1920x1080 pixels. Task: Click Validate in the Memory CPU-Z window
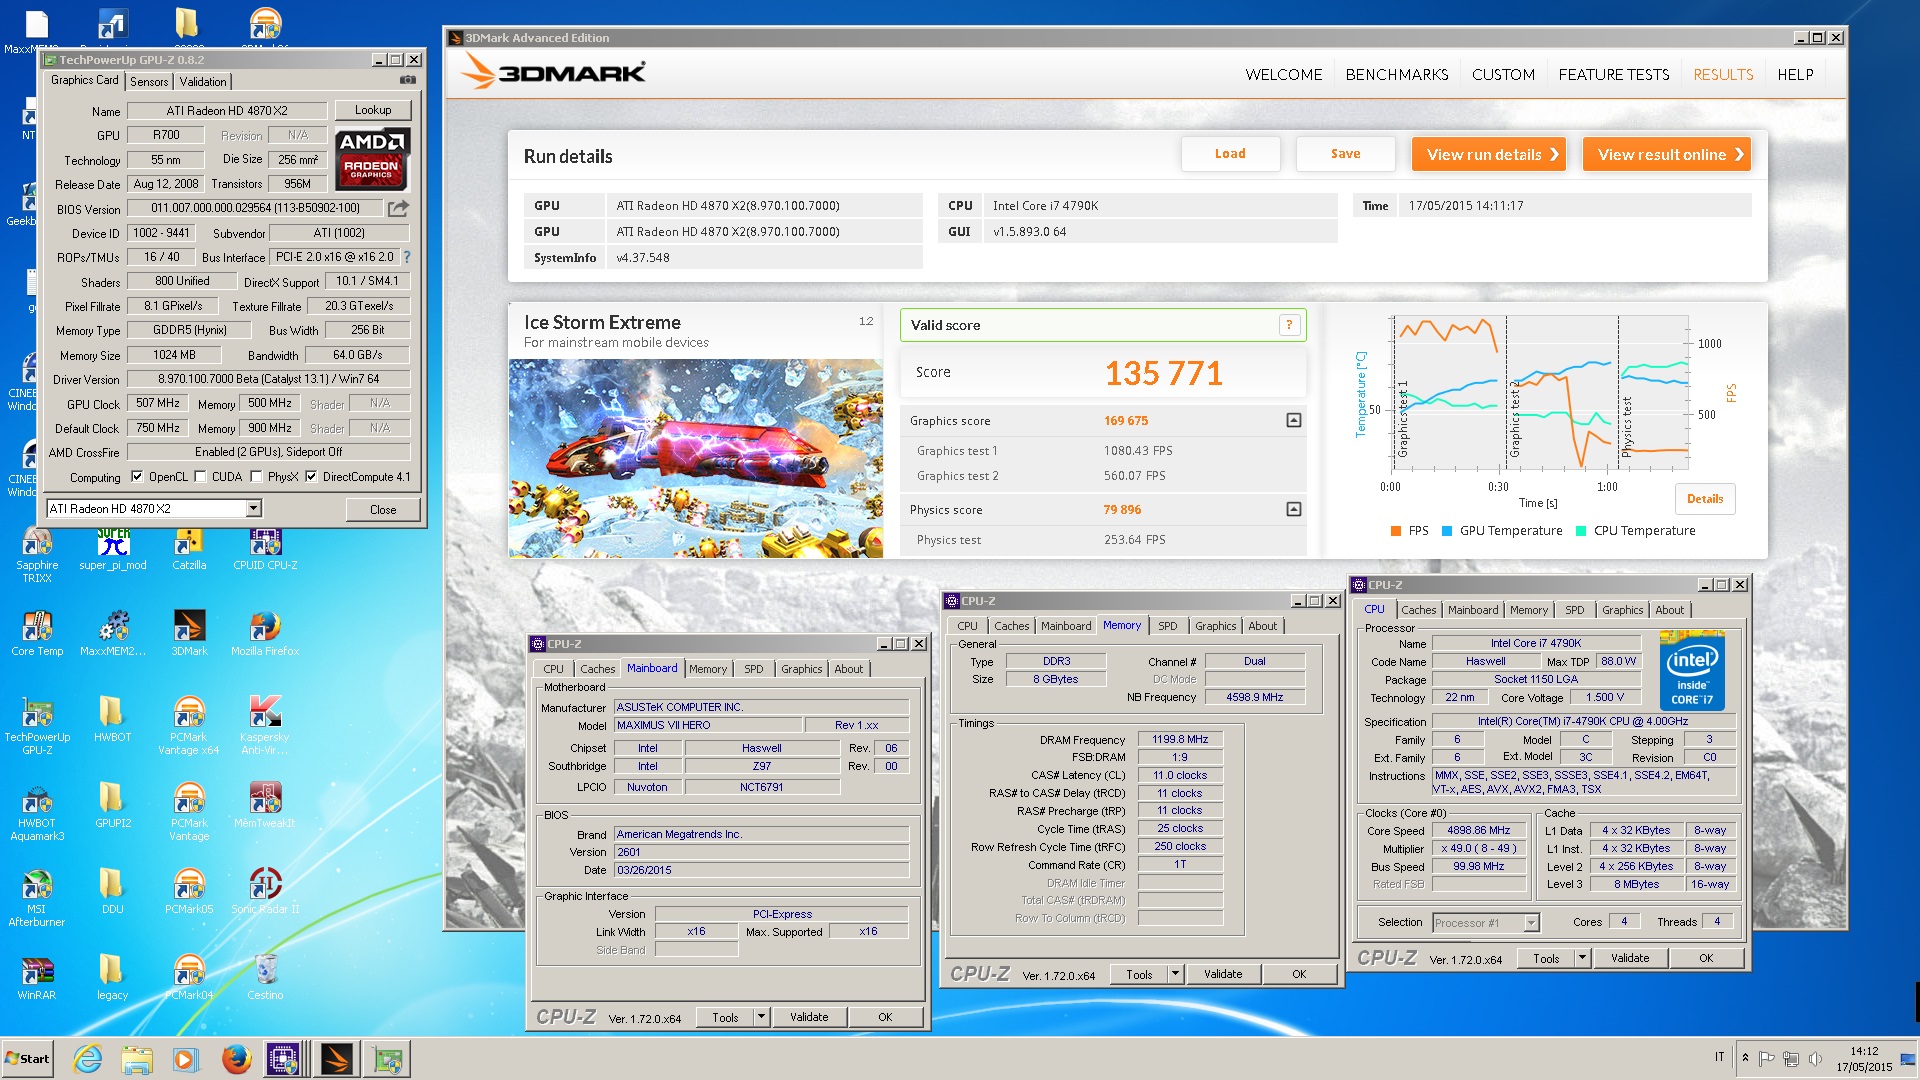click(1222, 974)
